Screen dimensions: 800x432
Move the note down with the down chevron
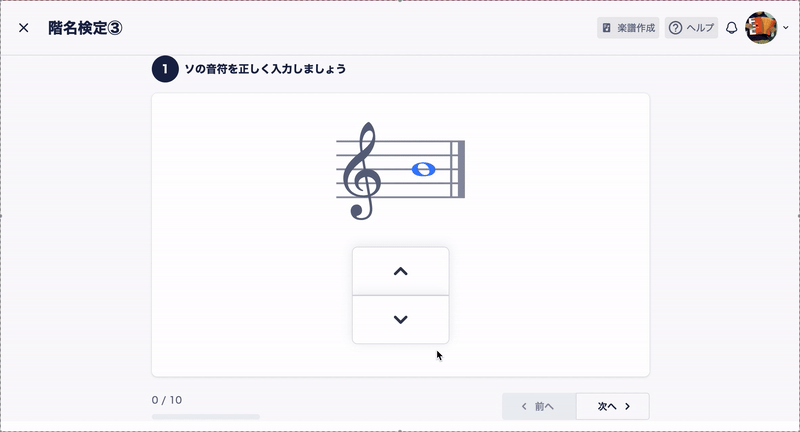tap(401, 320)
